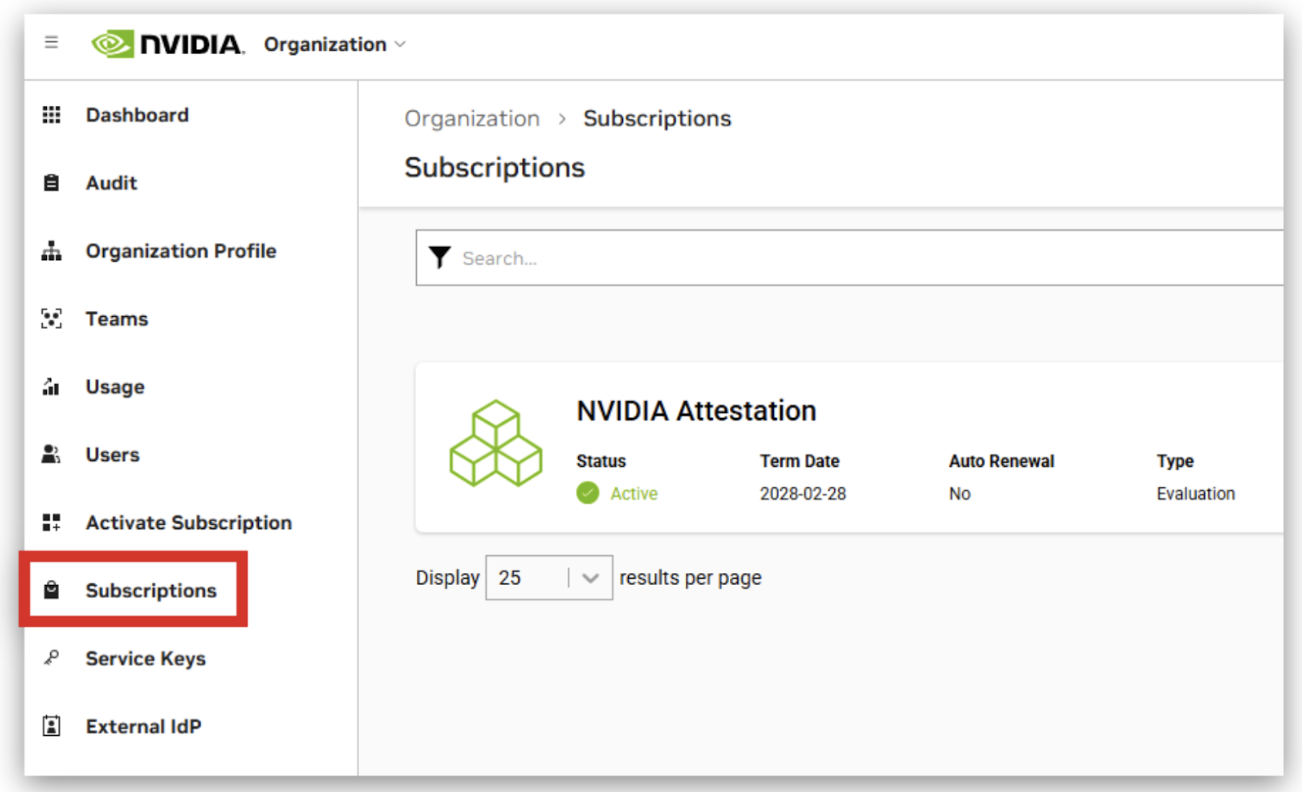Click the Service Keys key icon

tap(51, 658)
